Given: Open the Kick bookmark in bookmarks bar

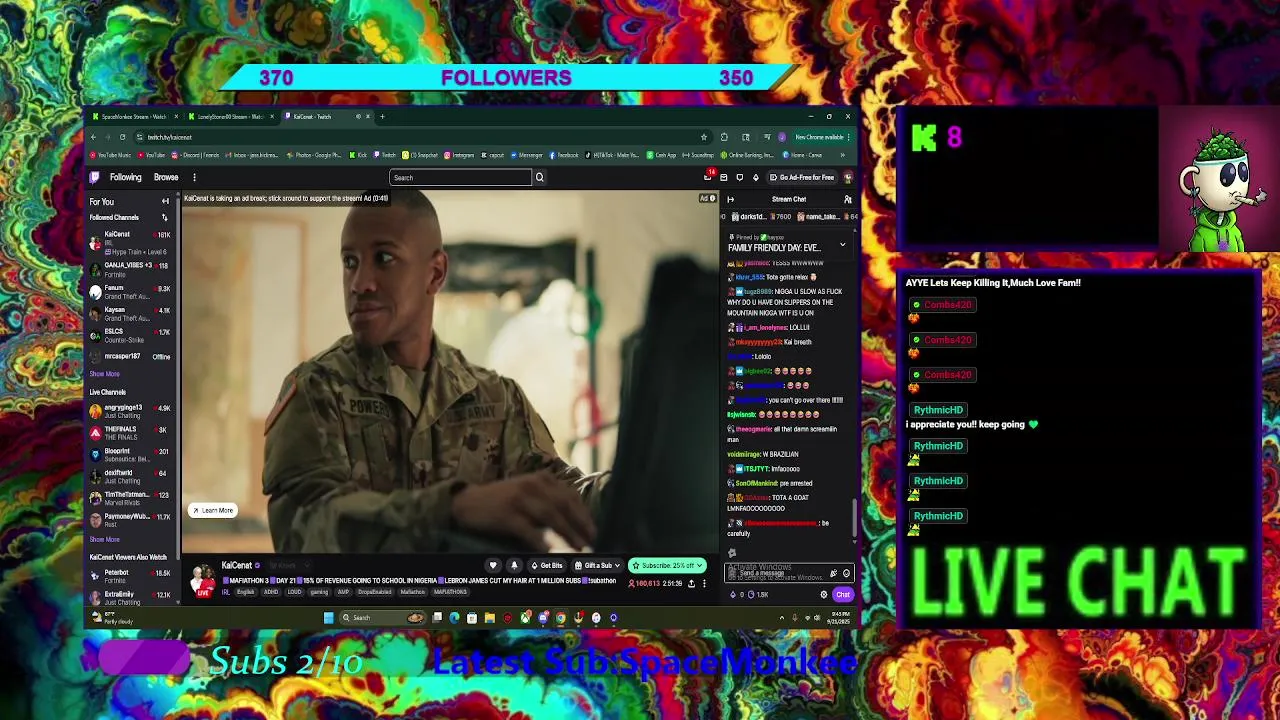Looking at the screenshot, I should (x=358, y=155).
